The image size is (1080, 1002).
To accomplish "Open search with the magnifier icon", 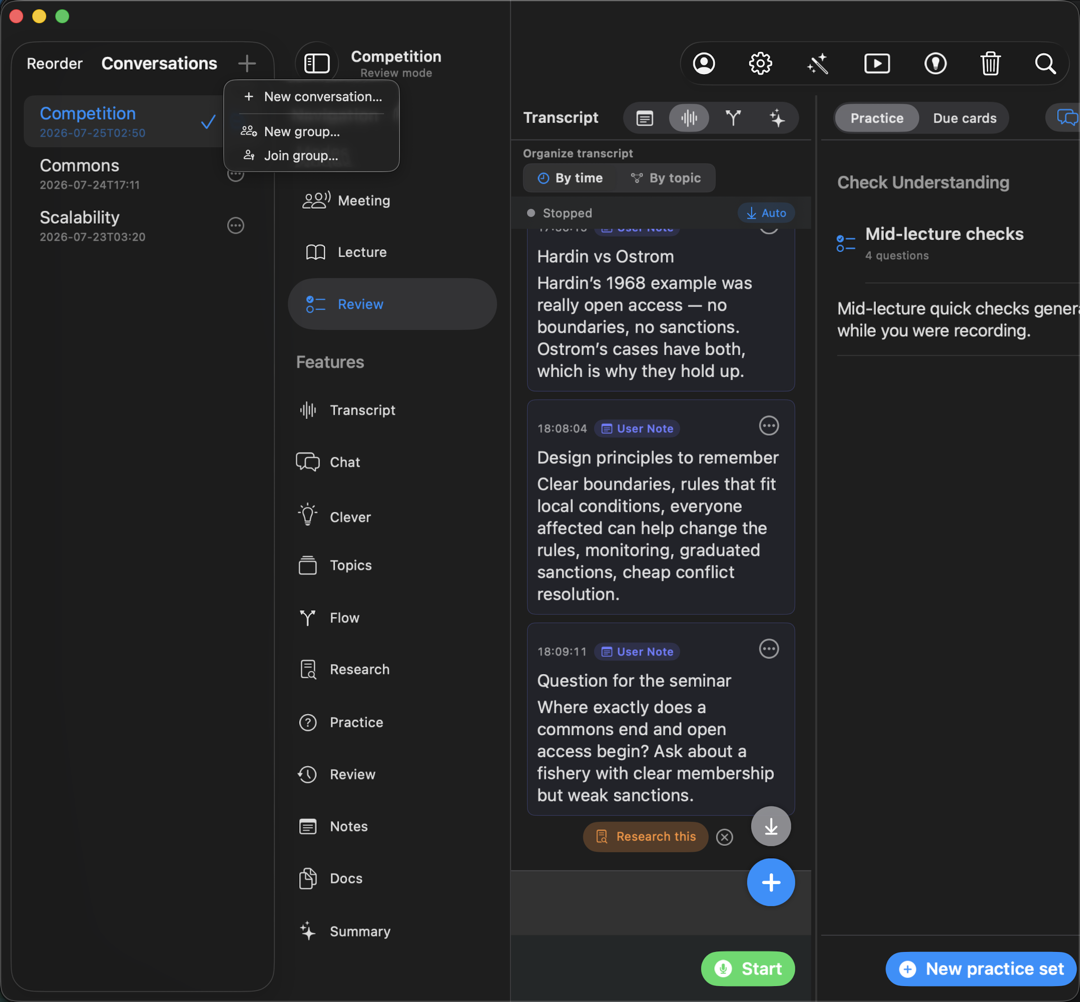I will [1045, 63].
